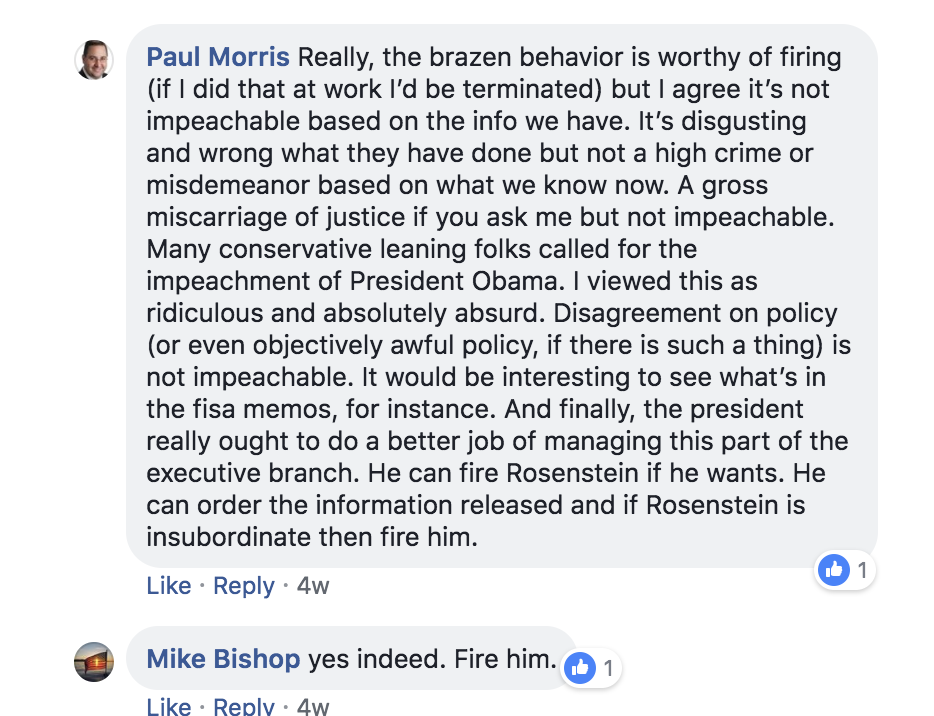Show reaction count beside Mike's thumbs-up icon
The height and width of the screenshot is (716, 934).
[x=608, y=668]
